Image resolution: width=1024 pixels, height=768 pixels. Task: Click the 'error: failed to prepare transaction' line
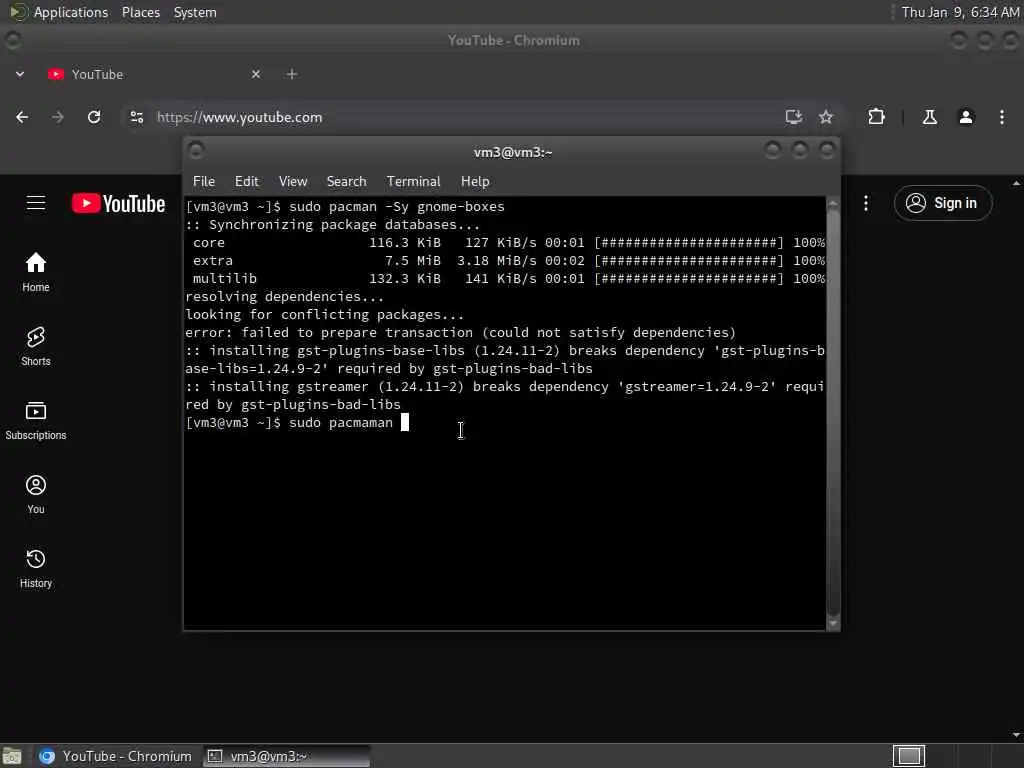[460, 332]
